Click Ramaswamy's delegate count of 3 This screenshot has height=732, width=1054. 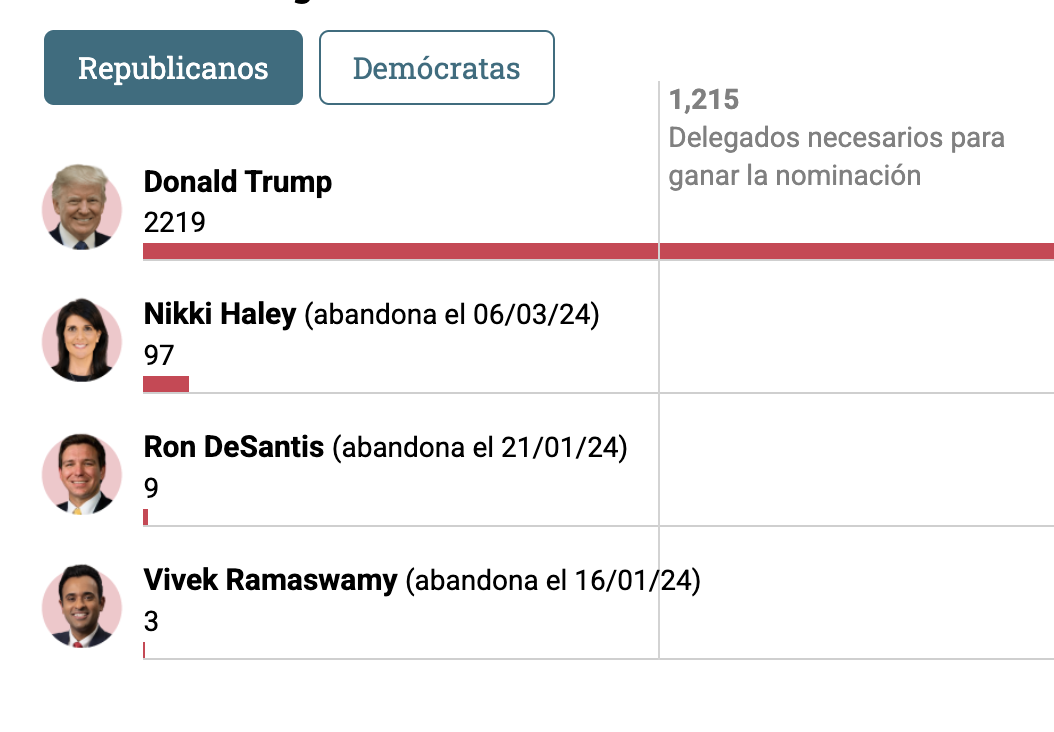[x=151, y=621]
